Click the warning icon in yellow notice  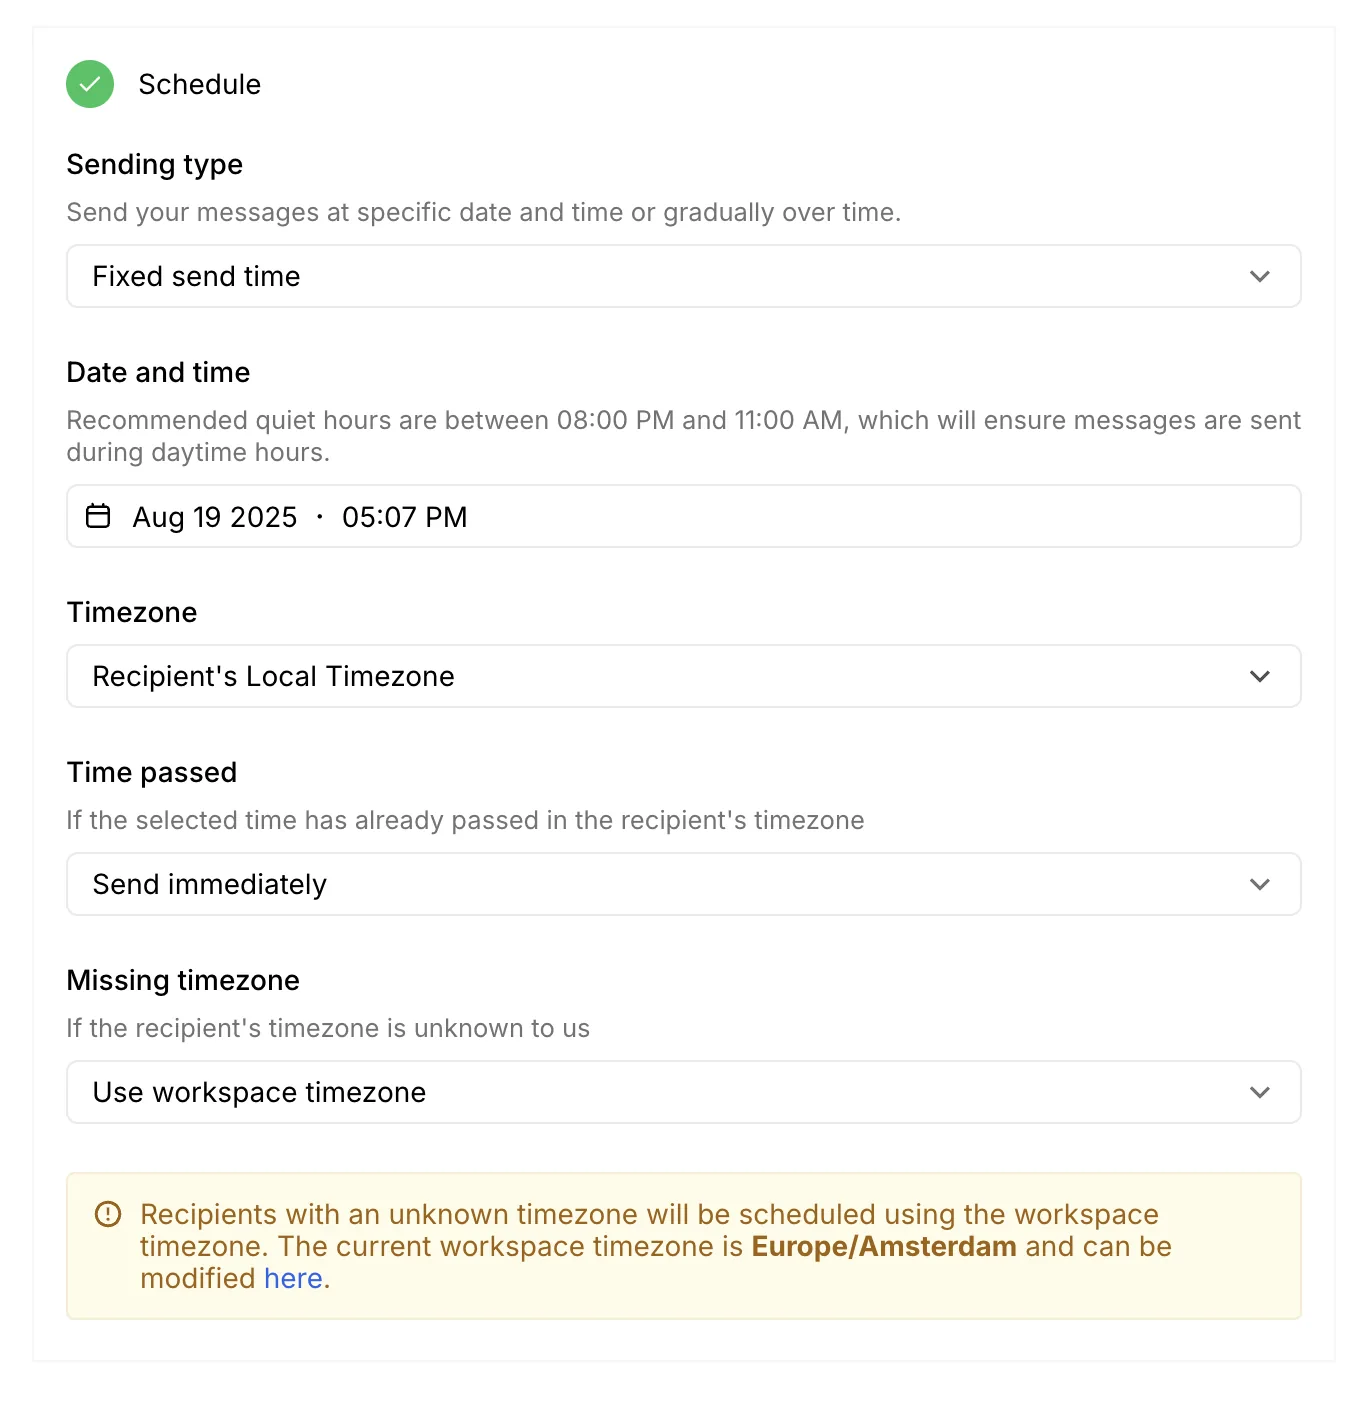tap(108, 1214)
